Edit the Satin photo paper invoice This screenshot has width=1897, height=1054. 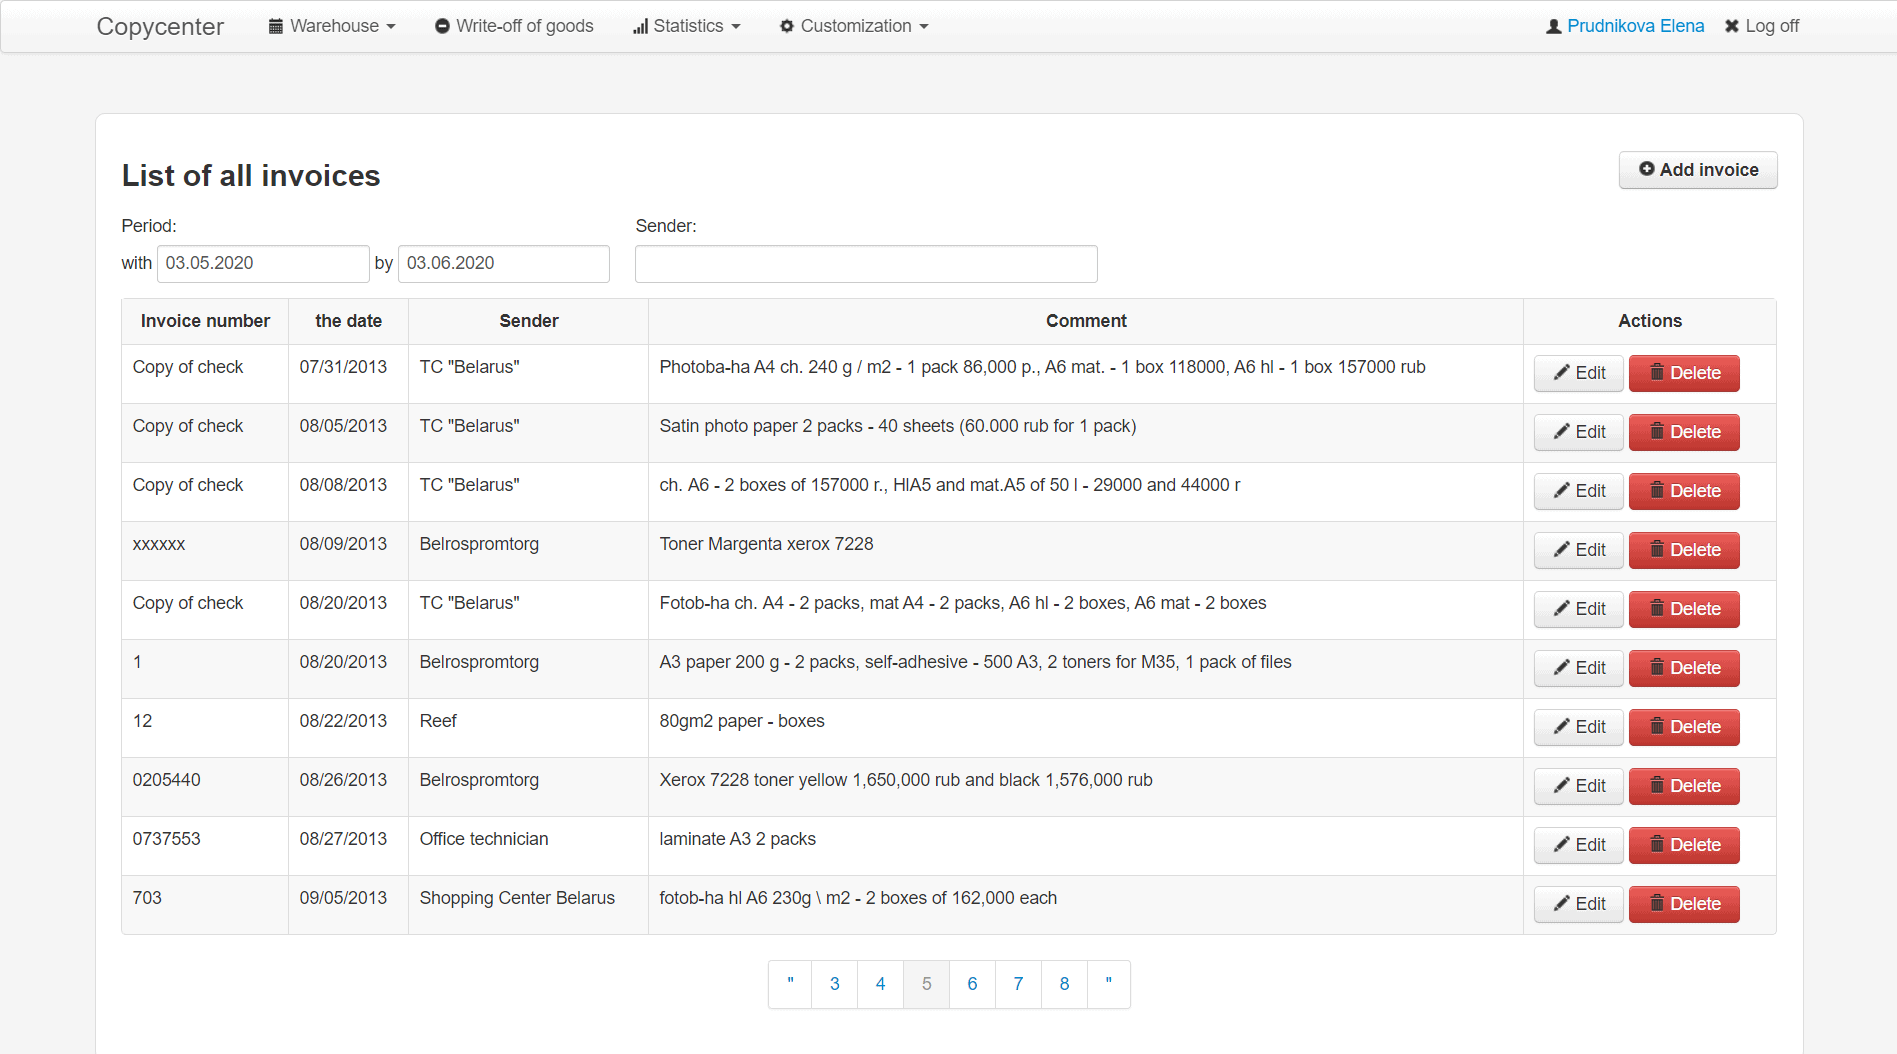[x=1579, y=433]
